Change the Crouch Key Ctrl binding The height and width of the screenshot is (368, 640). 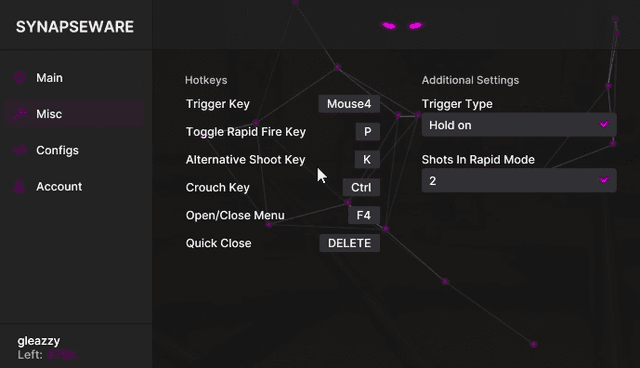pyautogui.click(x=361, y=187)
